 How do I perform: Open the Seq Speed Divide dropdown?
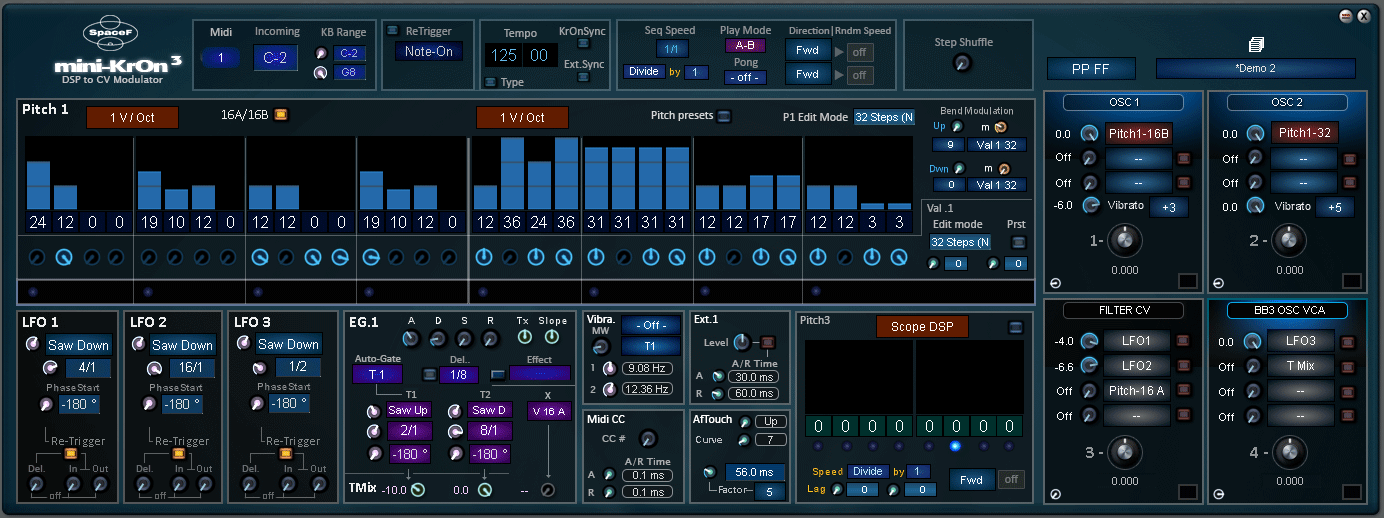click(643, 72)
